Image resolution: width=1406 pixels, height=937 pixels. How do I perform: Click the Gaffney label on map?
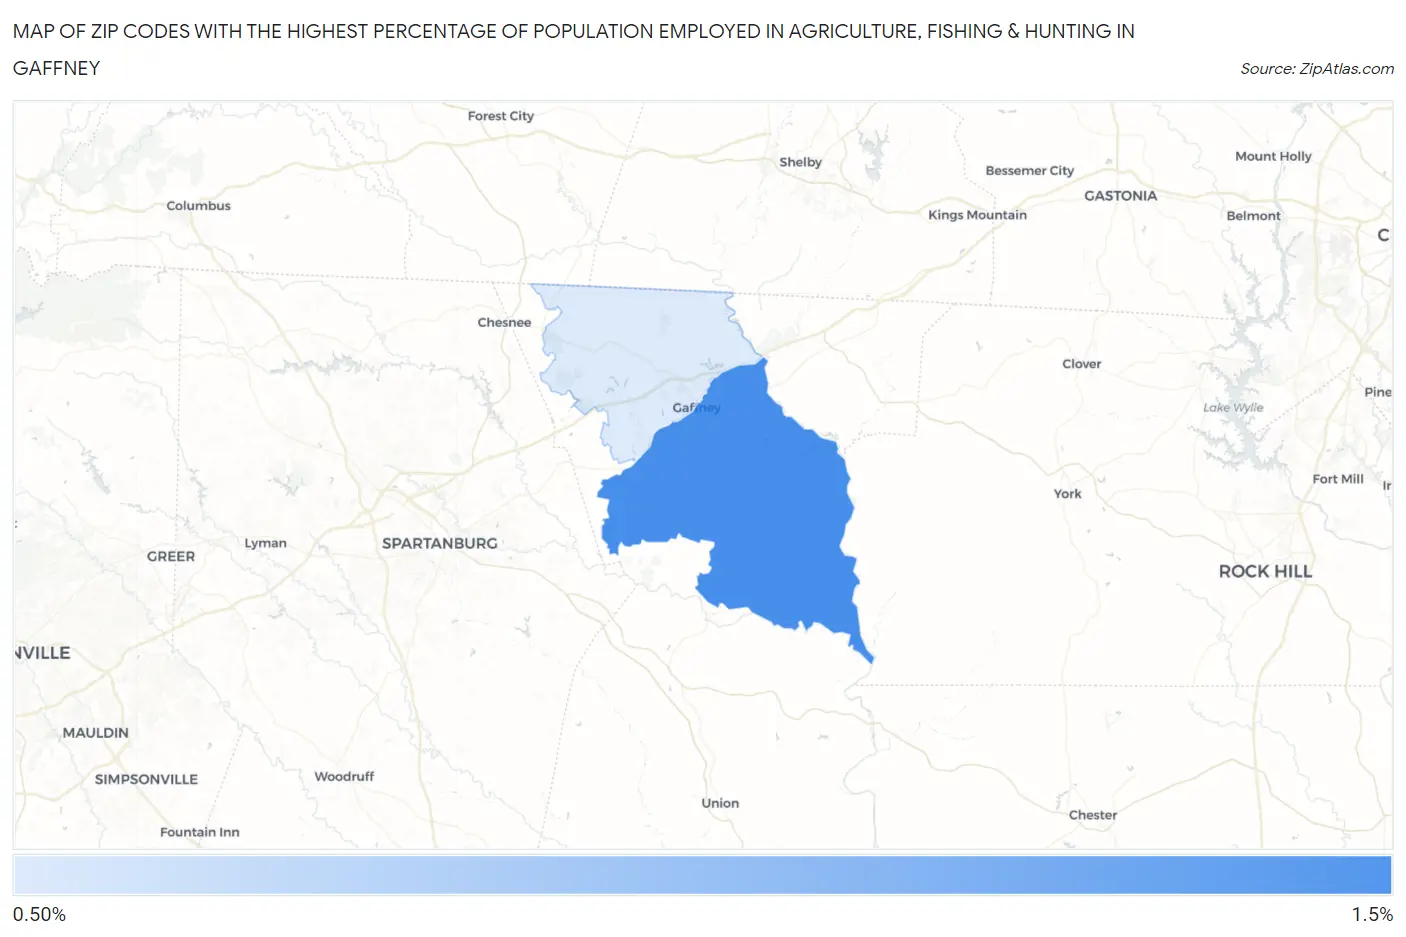coord(696,408)
